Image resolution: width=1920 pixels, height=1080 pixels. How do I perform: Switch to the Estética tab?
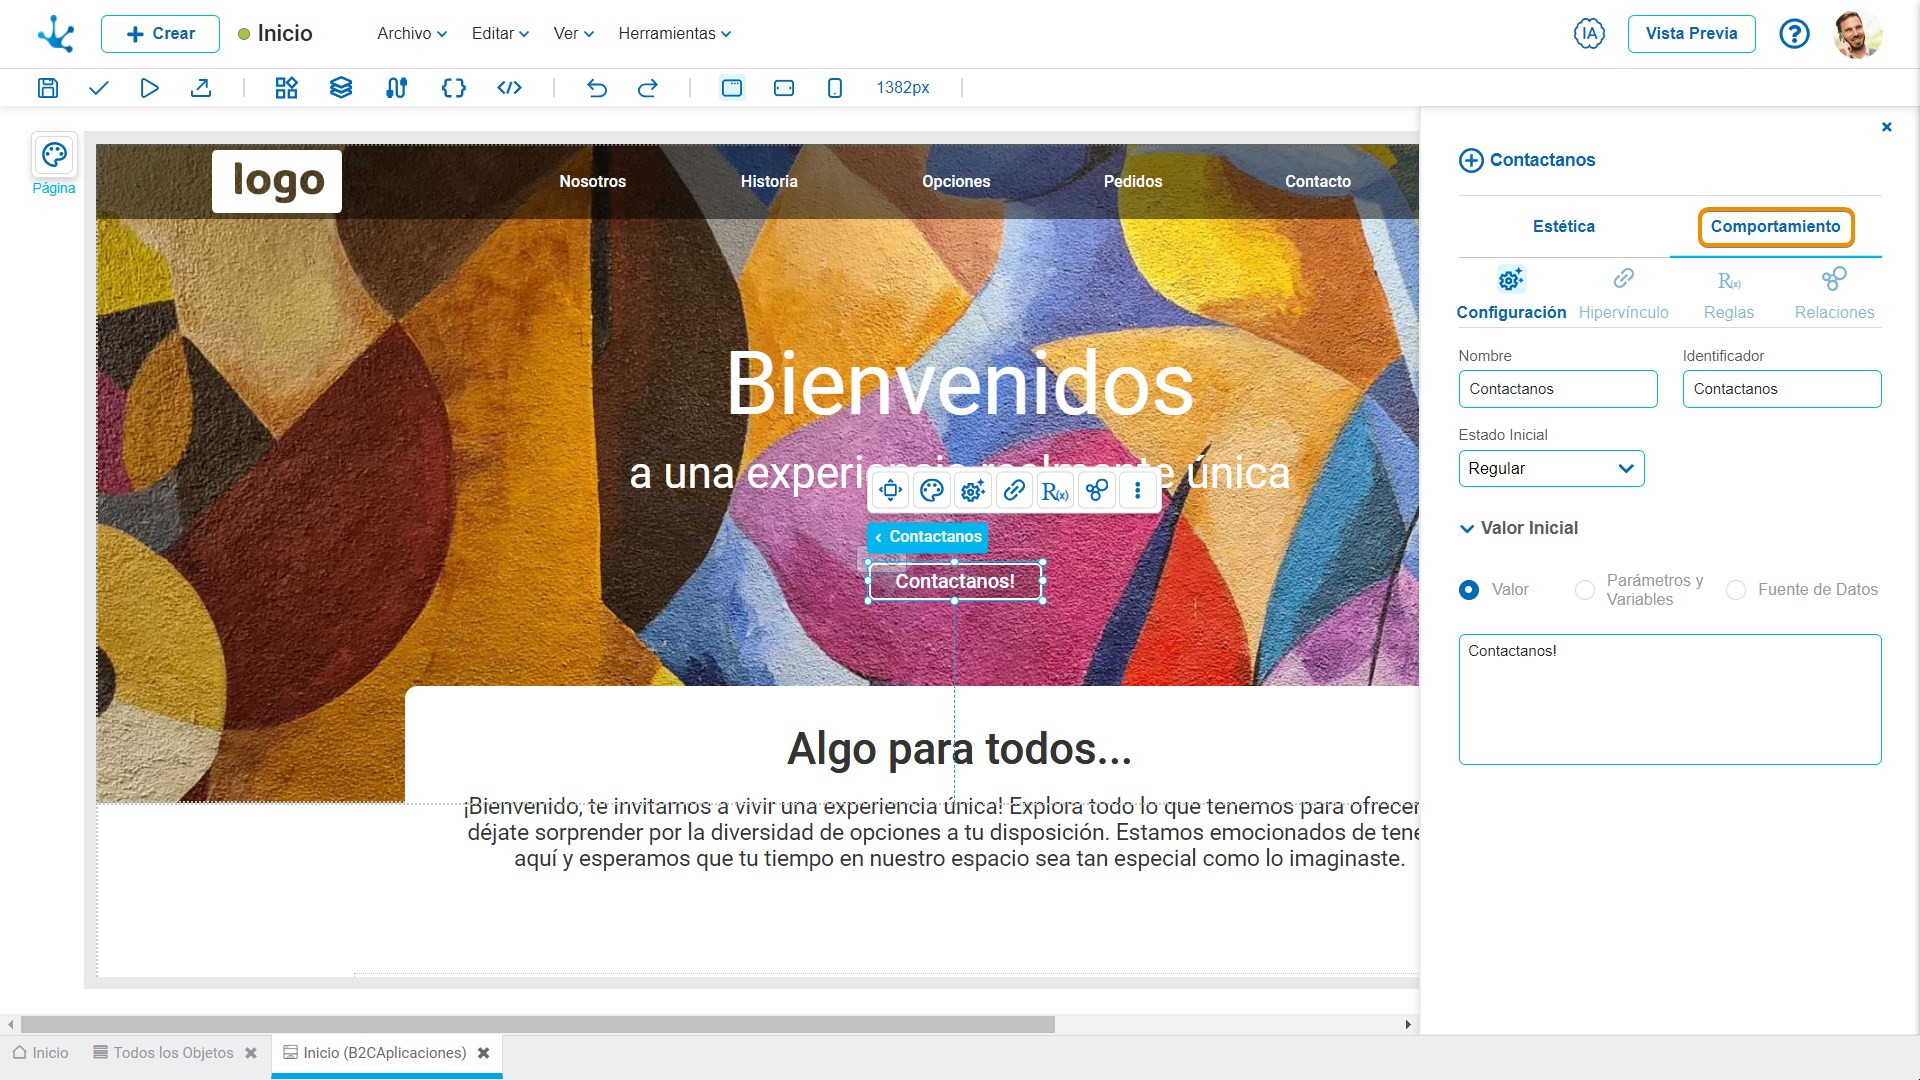[x=1564, y=227]
